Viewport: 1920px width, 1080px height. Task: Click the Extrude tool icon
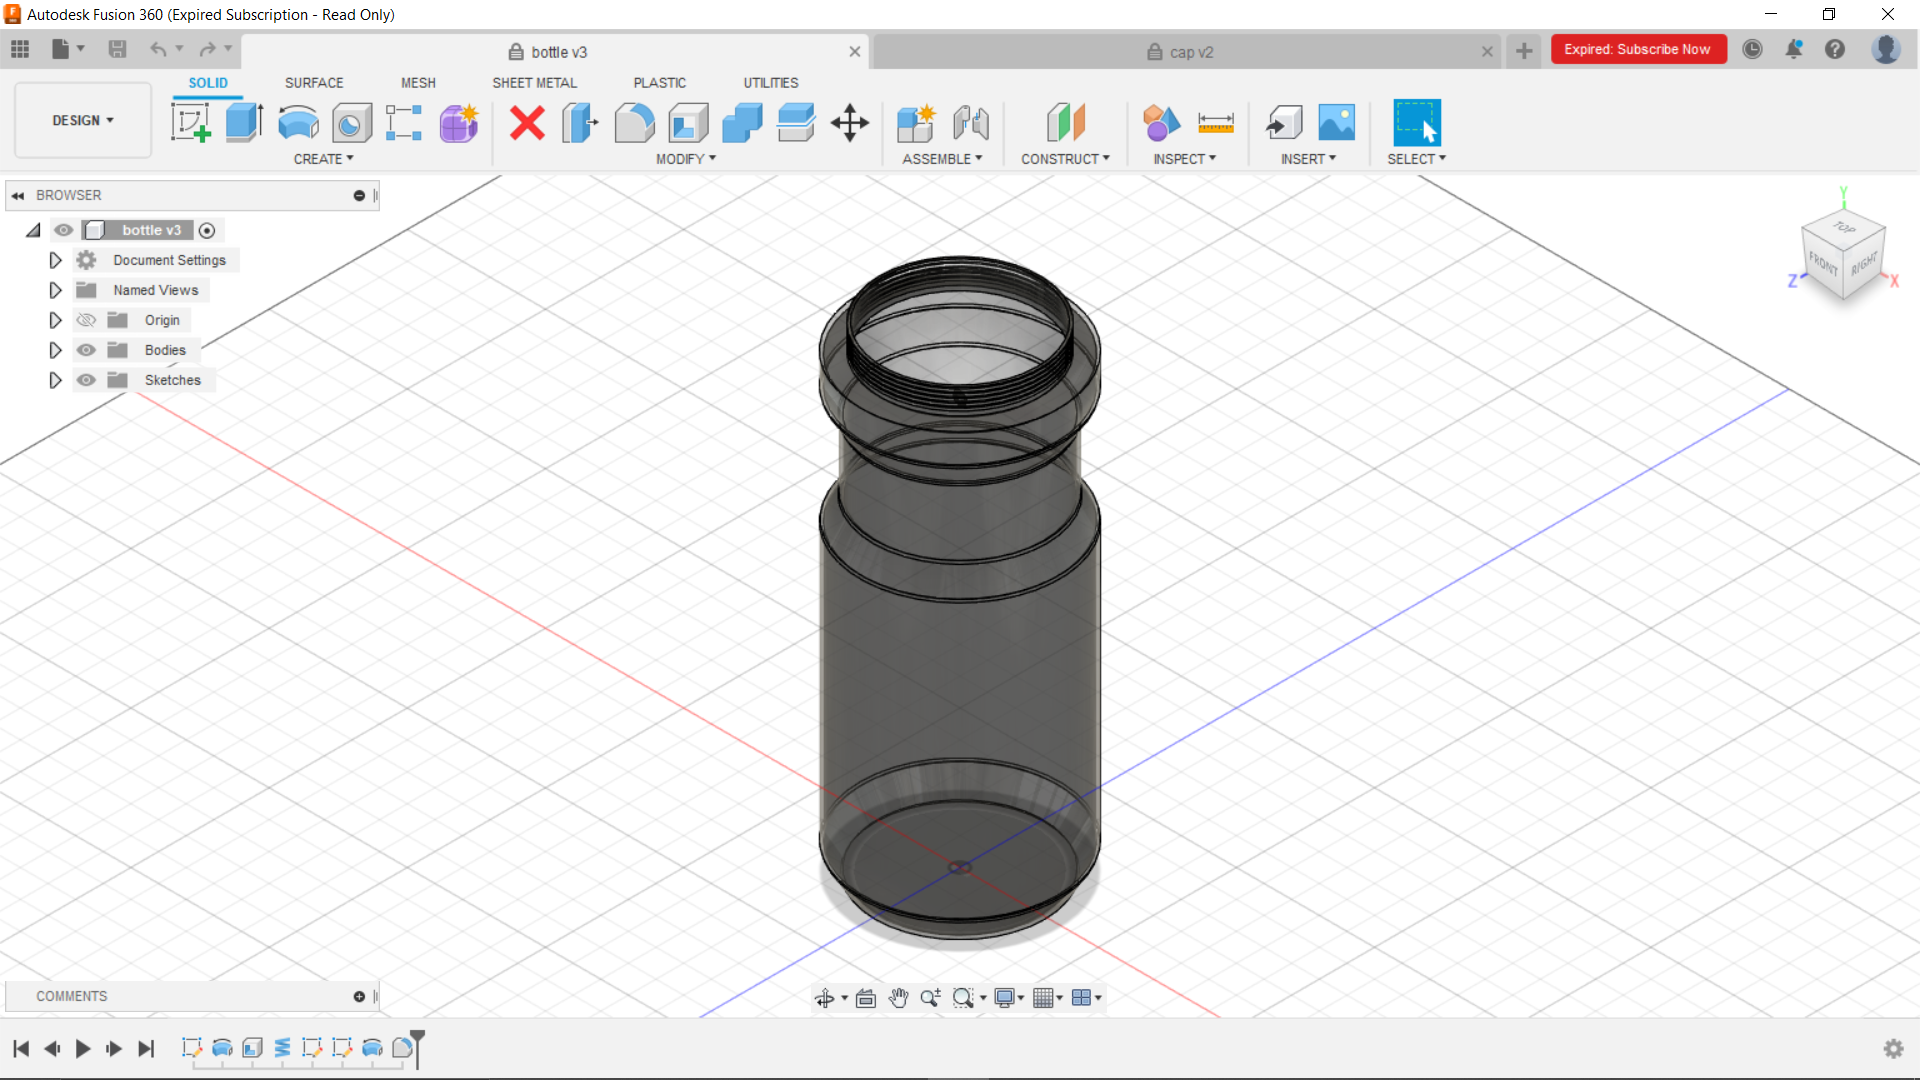[244, 123]
